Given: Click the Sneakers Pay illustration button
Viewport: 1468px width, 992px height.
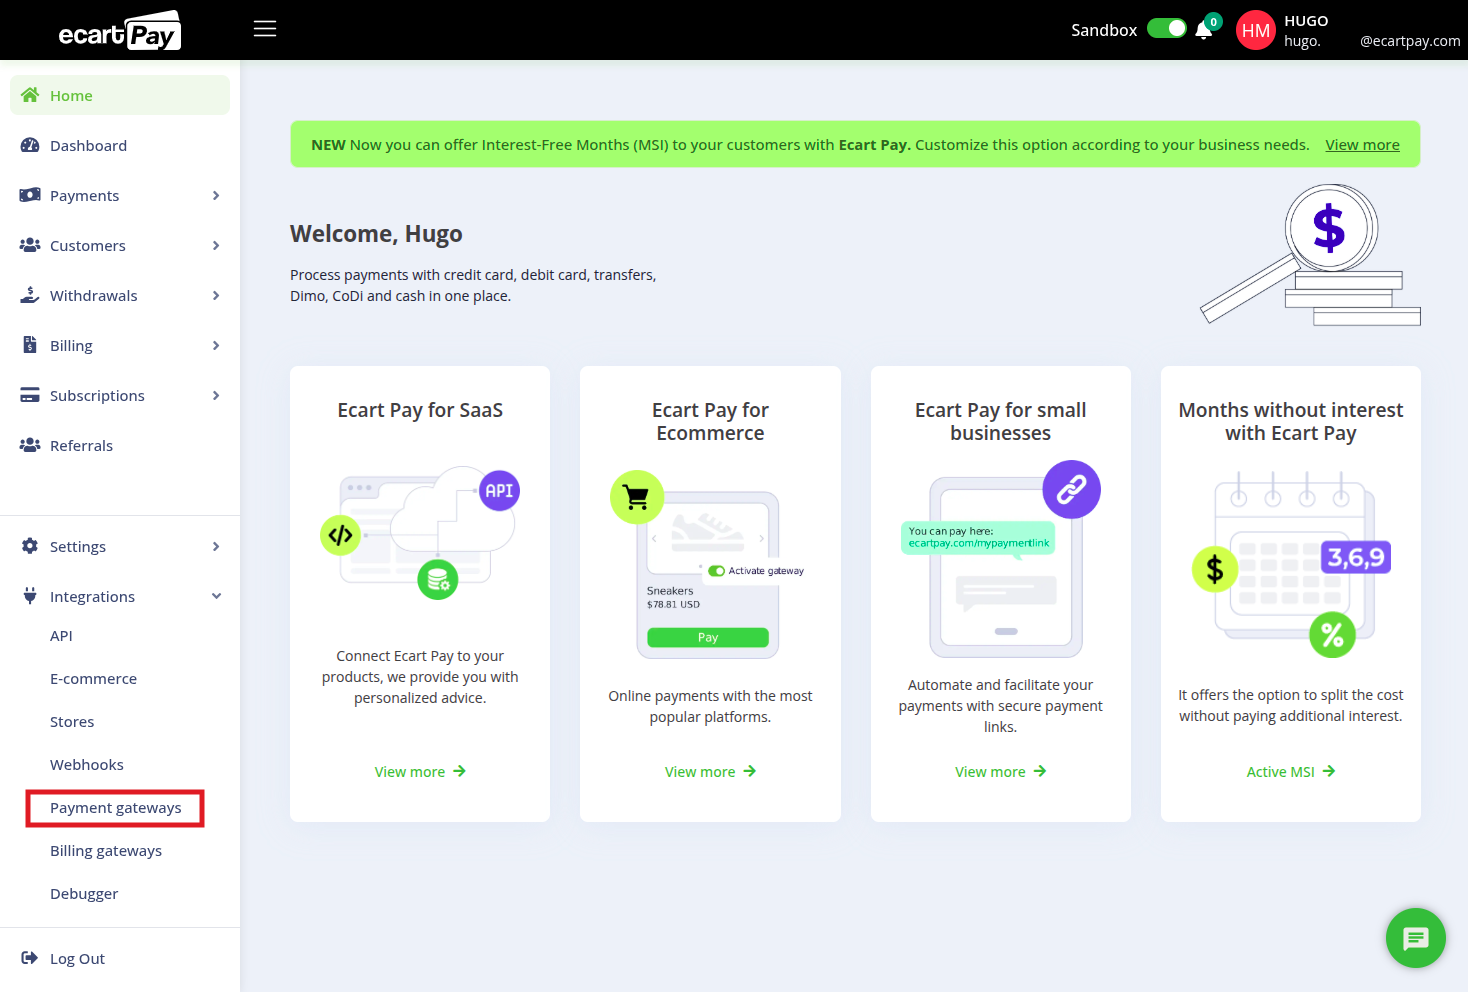Looking at the screenshot, I should [708, 637].
